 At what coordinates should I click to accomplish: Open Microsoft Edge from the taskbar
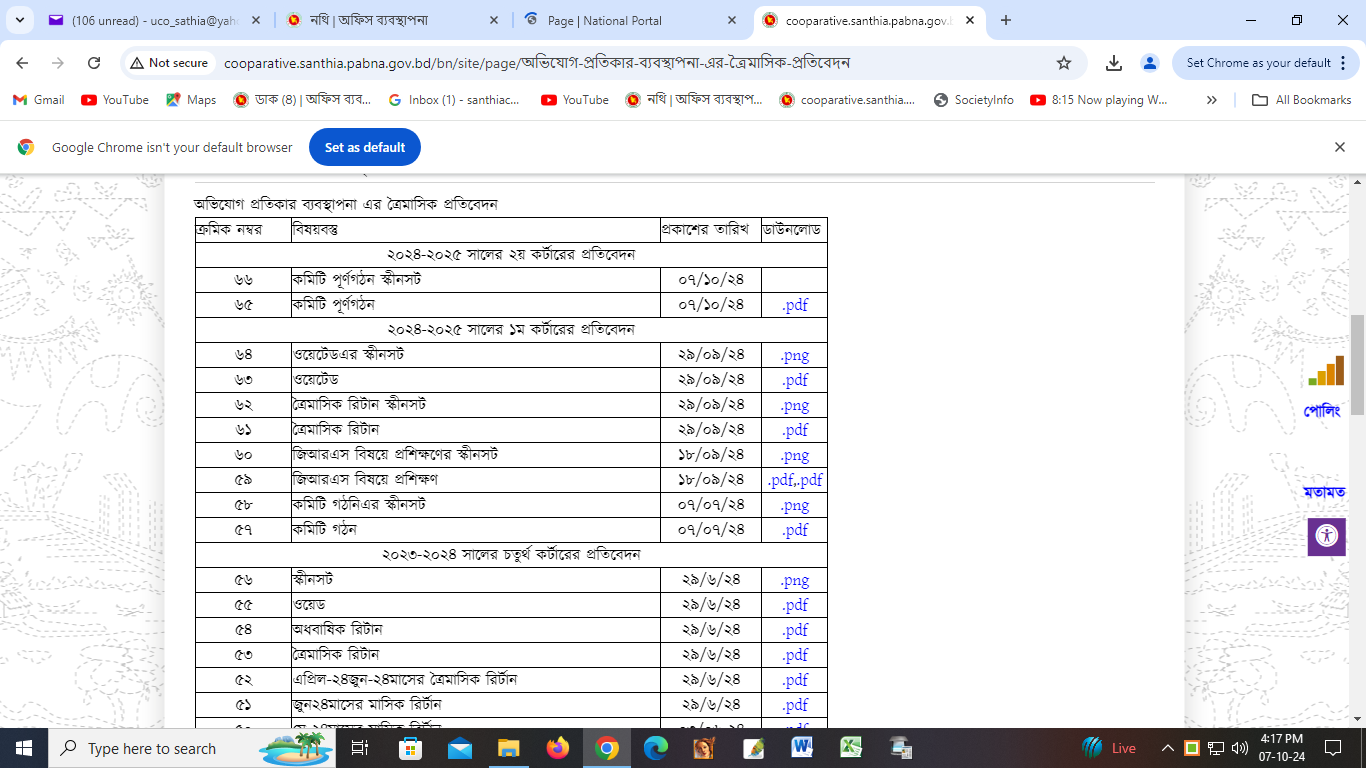pos(655,748)
